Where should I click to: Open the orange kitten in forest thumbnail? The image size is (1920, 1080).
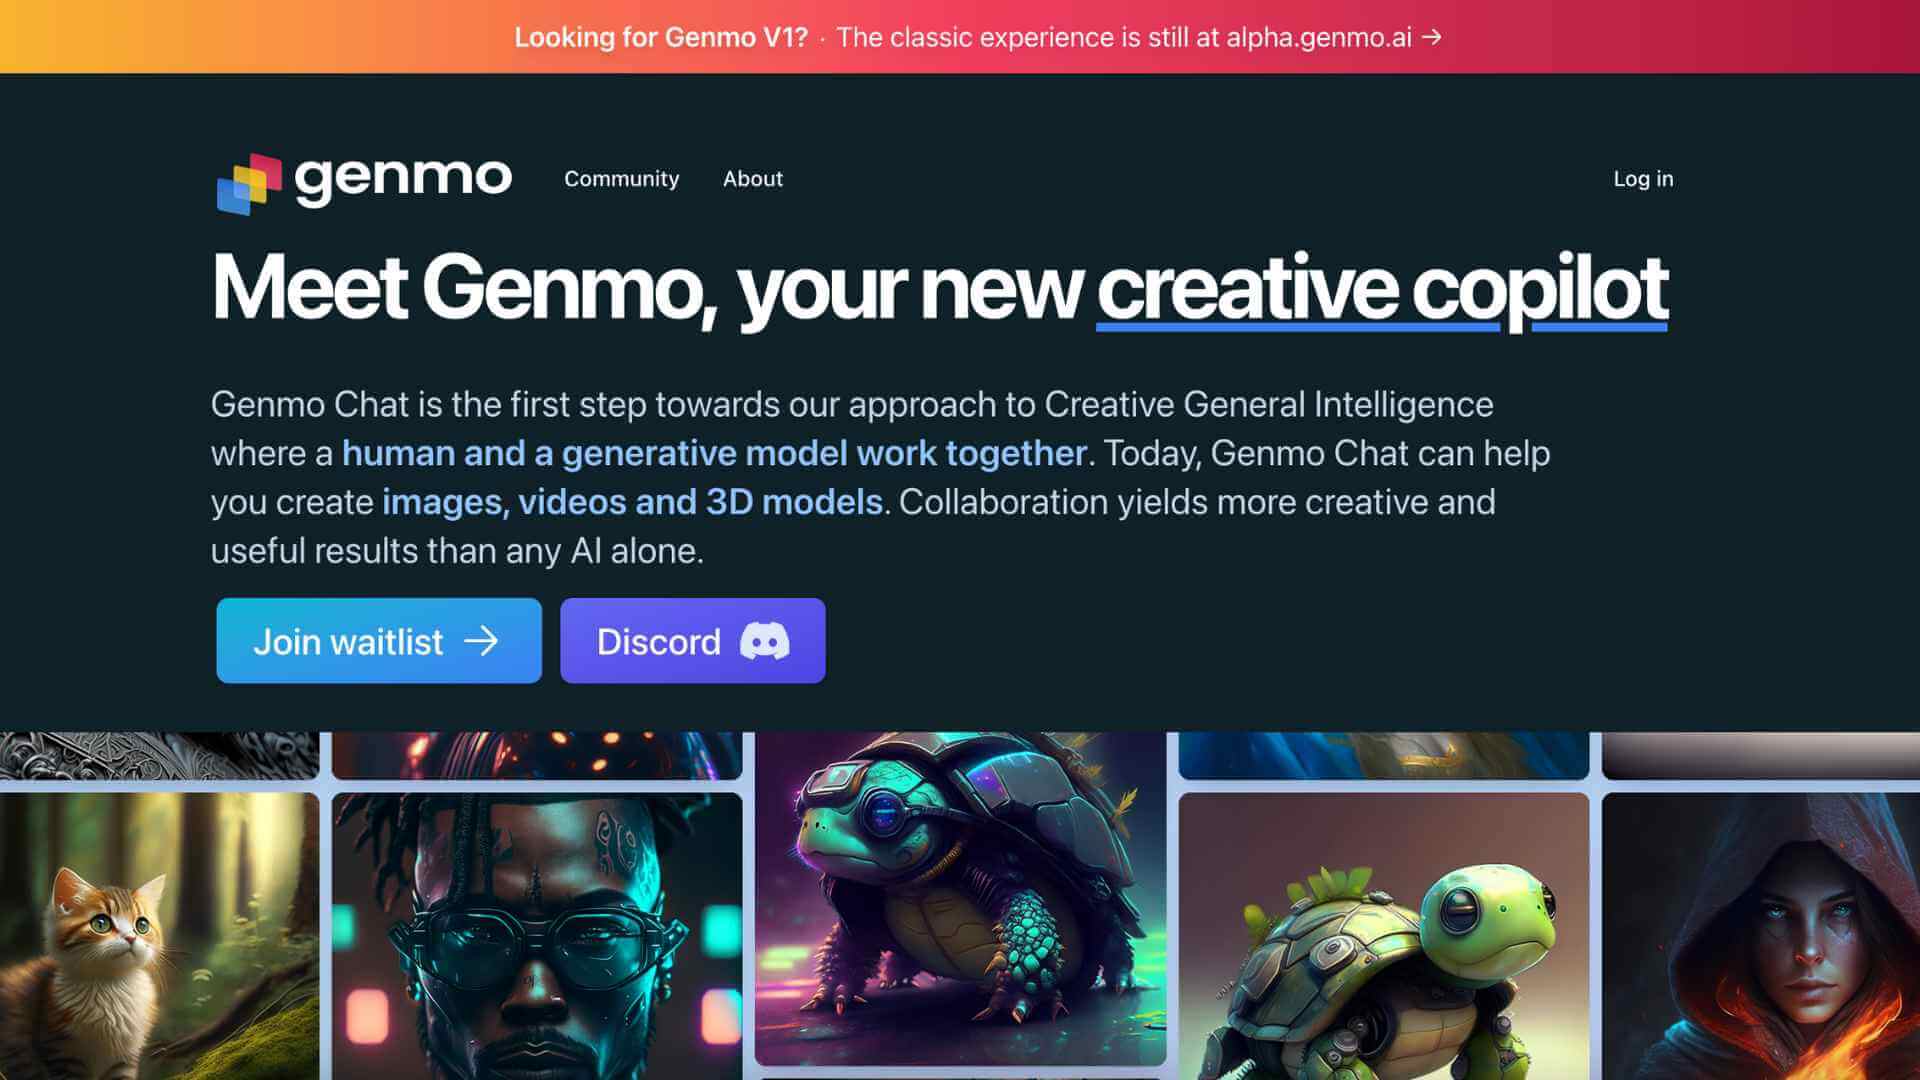[x=159, y=936]
